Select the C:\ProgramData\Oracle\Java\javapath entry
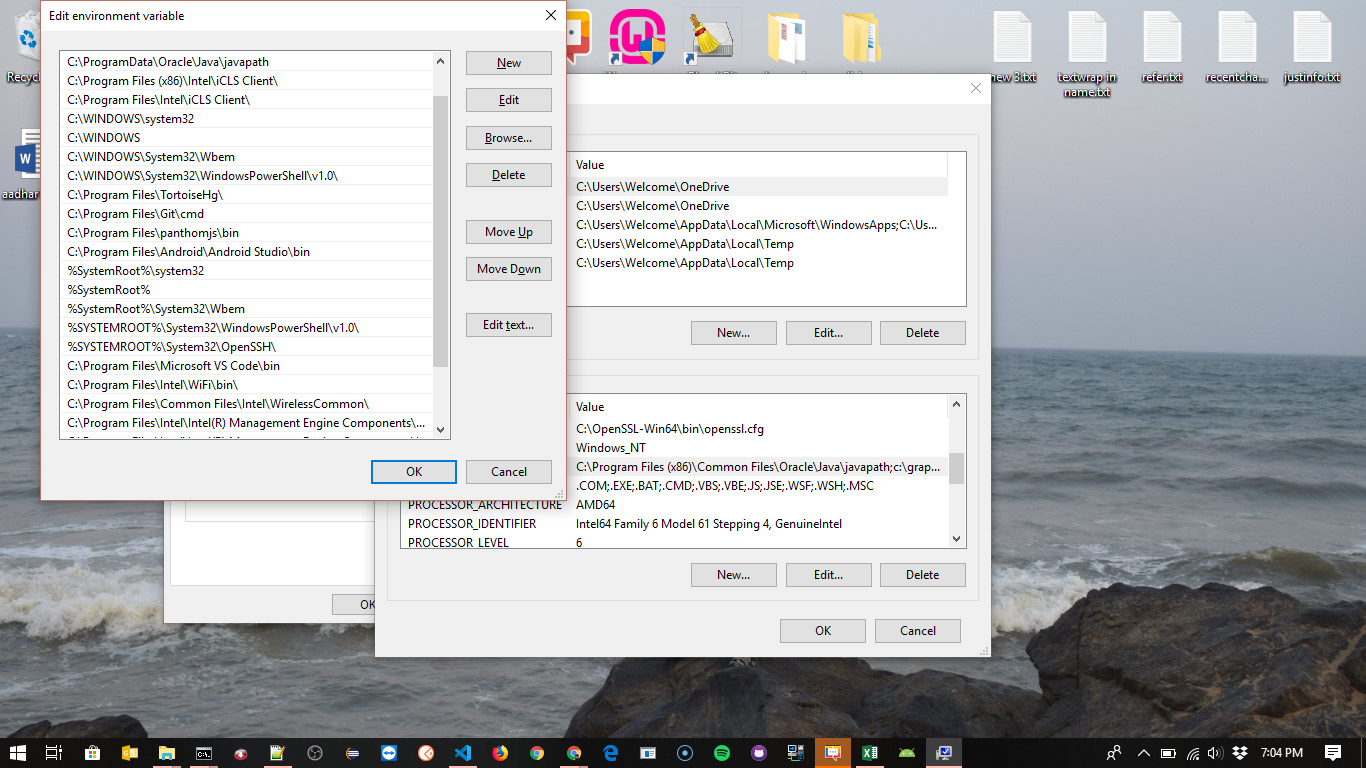The width and height of the screenshot is (1366, 768). (x=247, y=62)
